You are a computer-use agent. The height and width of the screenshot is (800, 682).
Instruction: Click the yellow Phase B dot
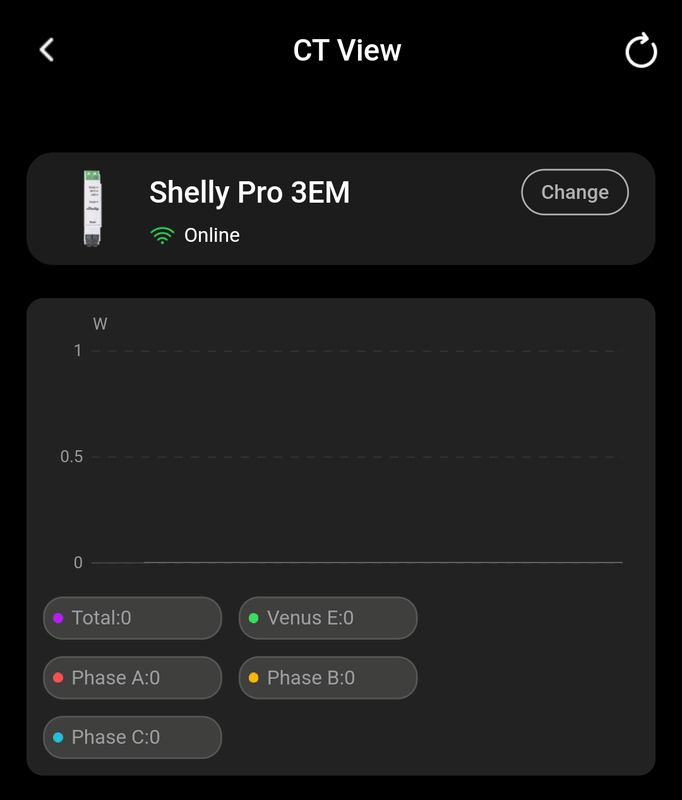[253, 678]
